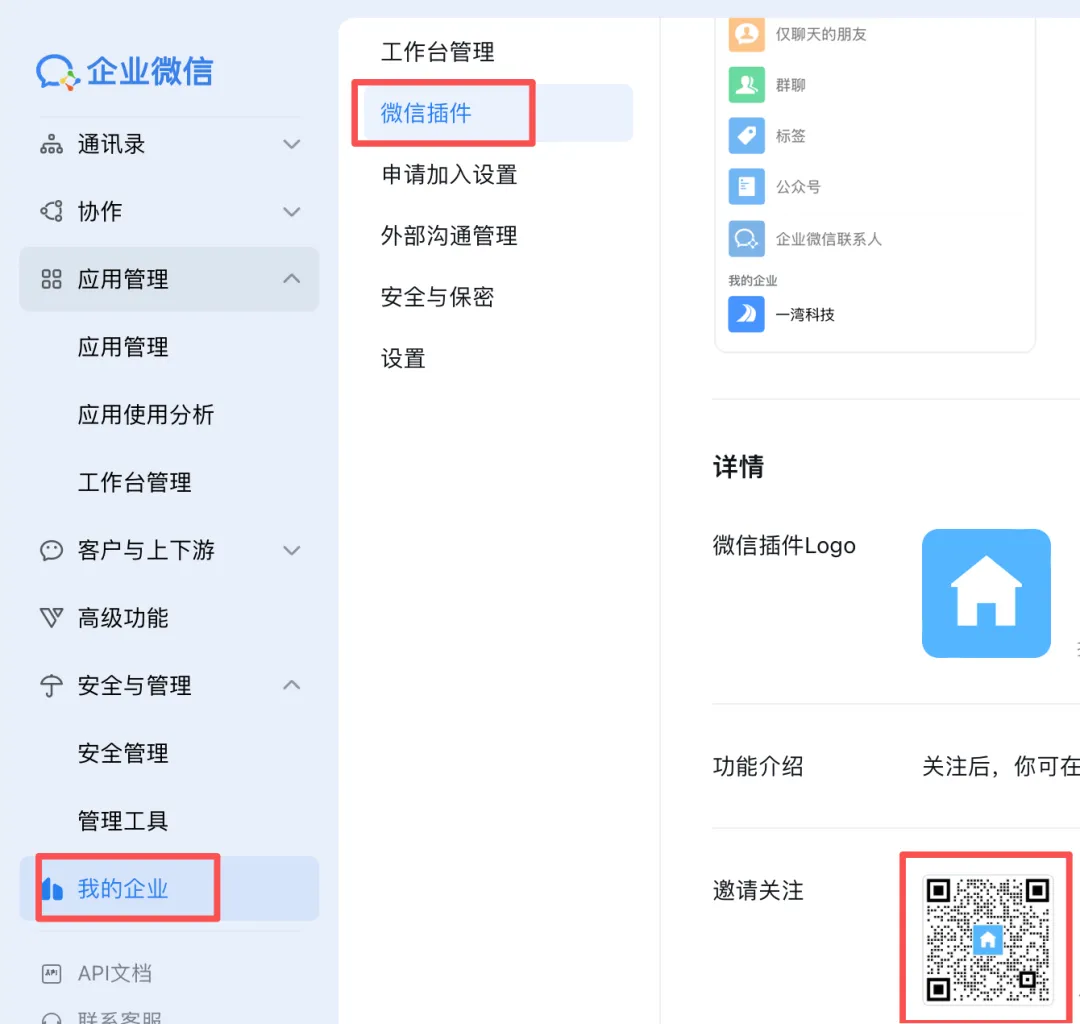
Task: Click the 微信插件Logo label
Action: click(x=785, y=545)
